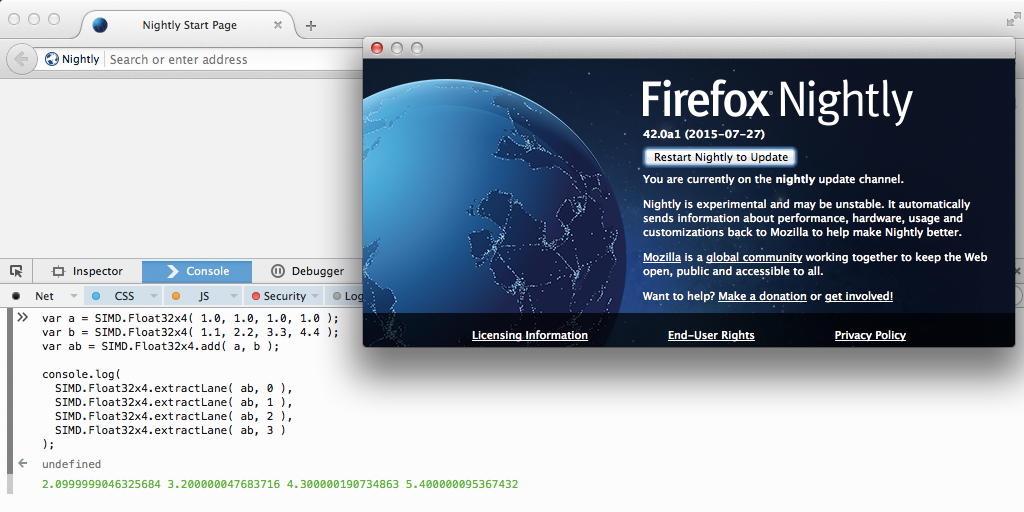This screenshot has height=512, width=1024.
Task: Click the Nightly globe identity icon
Action: tap(52, 59)
